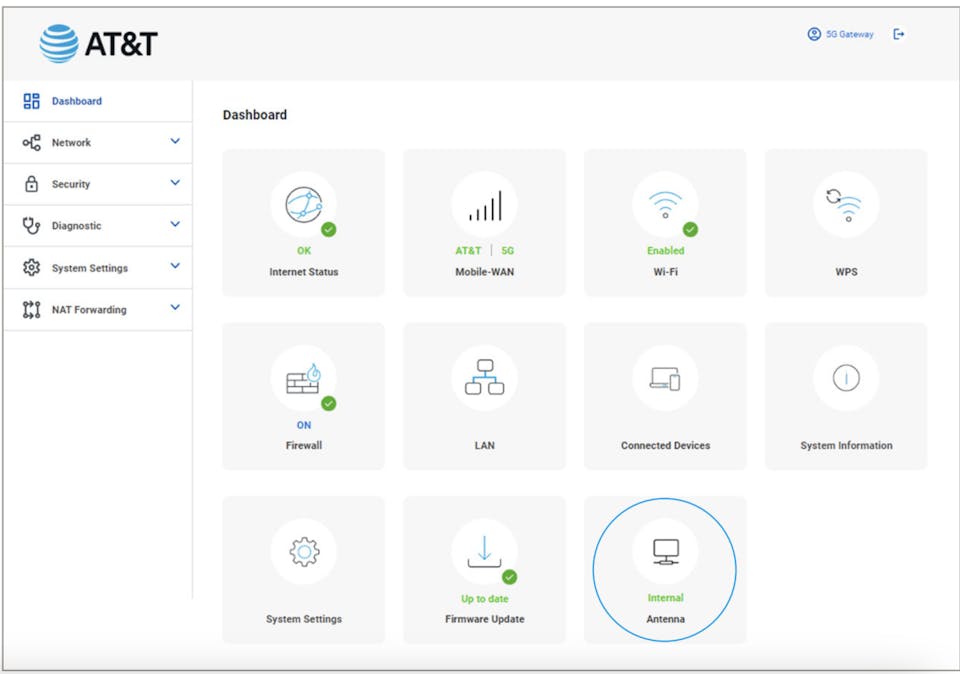960x674 pixels.
Task: Expand the Security sidebar chevron
Action: (175, 184)
